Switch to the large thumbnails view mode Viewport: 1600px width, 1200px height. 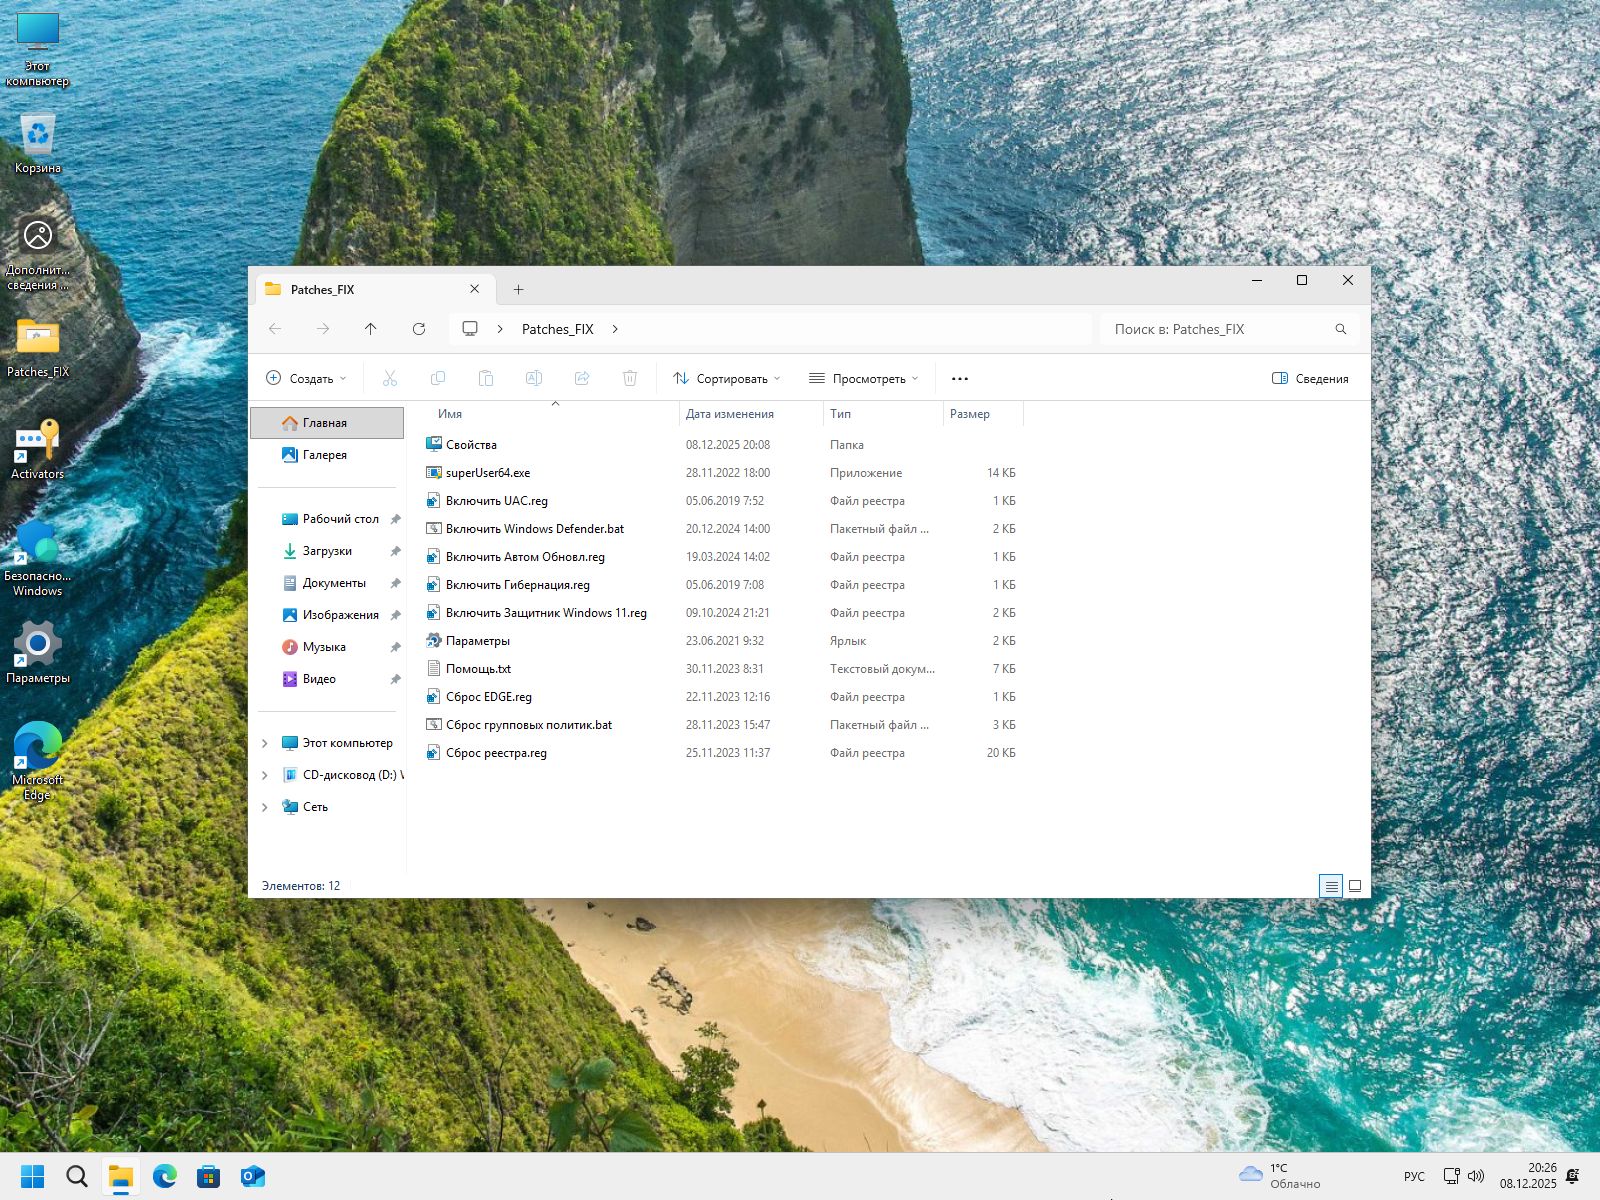1355,886
